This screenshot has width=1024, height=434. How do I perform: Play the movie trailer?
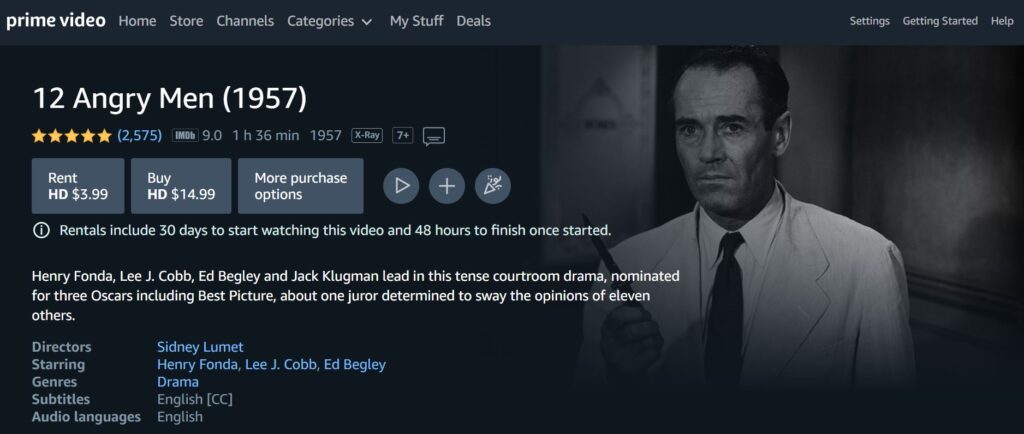[401, 185]
